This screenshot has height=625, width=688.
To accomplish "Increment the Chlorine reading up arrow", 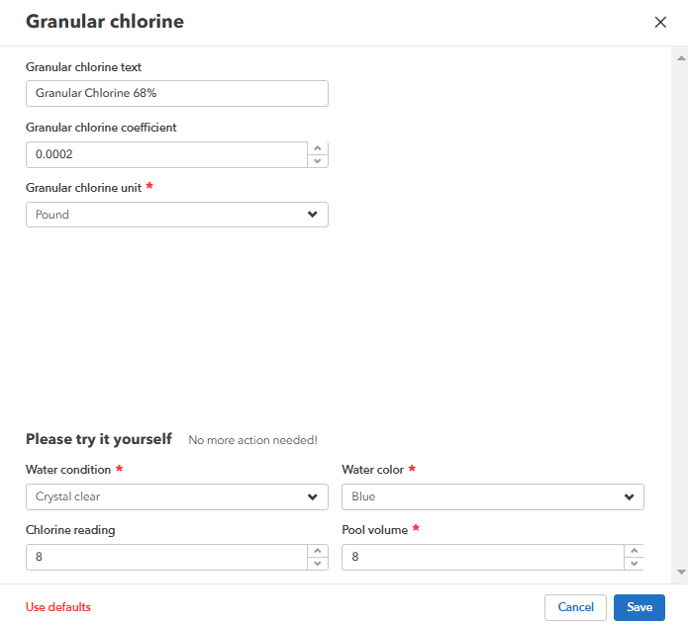I will pos(318,551).
